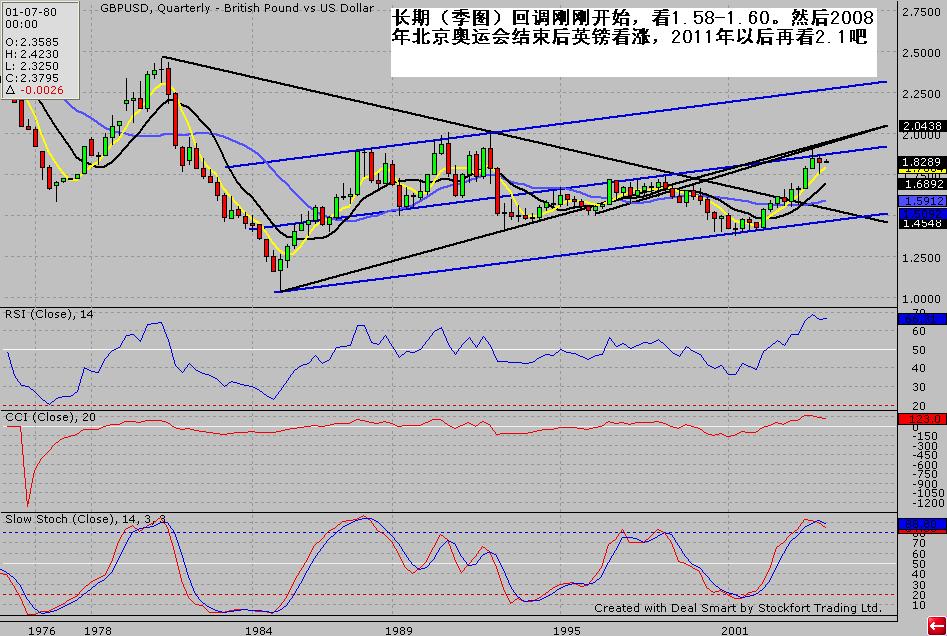Screen dimensions: 947x636
Task: Select the 2001 time axis label
Action: (x=735, y=631)
